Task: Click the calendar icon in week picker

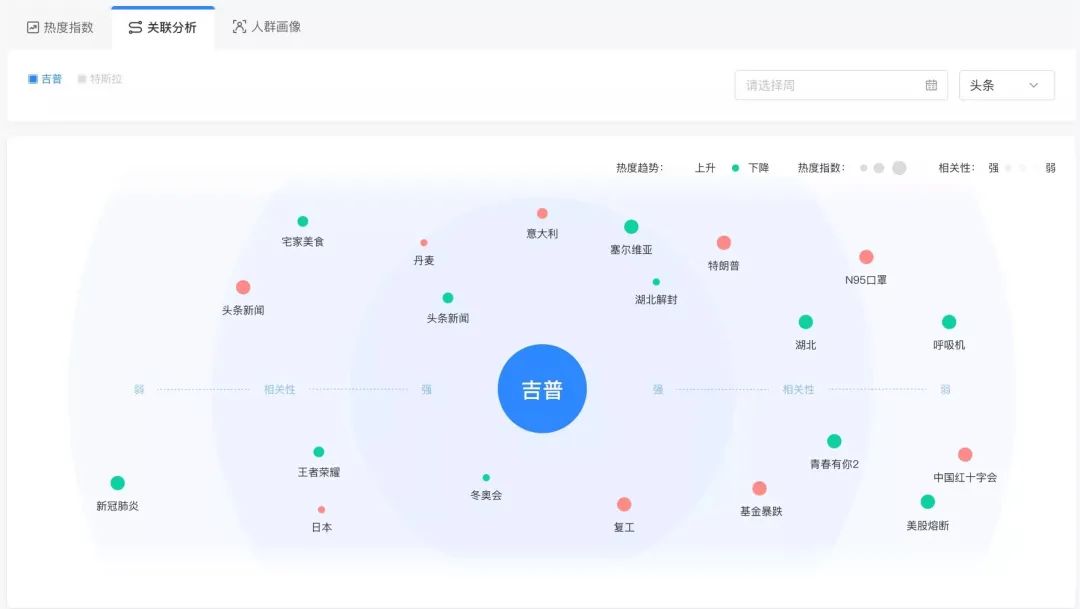Action: [x=931, y=85]
